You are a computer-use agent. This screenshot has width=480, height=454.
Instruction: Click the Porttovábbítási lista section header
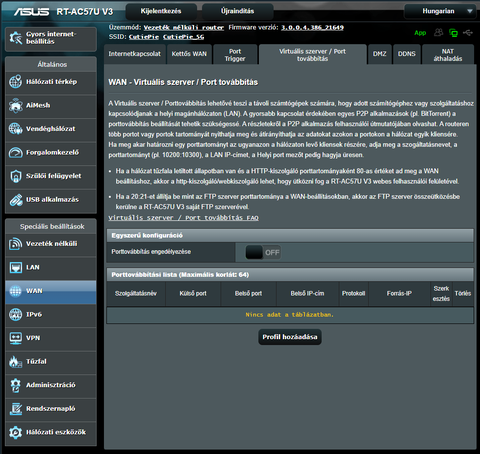[x=290, y=275]
